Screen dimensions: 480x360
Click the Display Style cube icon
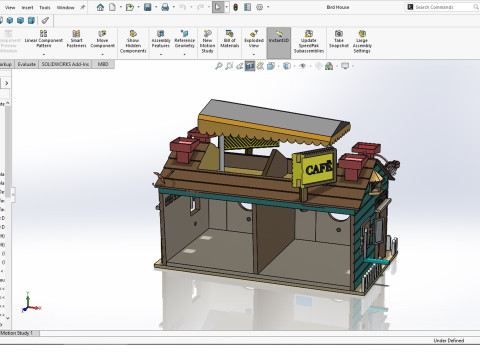pyautogui.click(x=287, y=66)
